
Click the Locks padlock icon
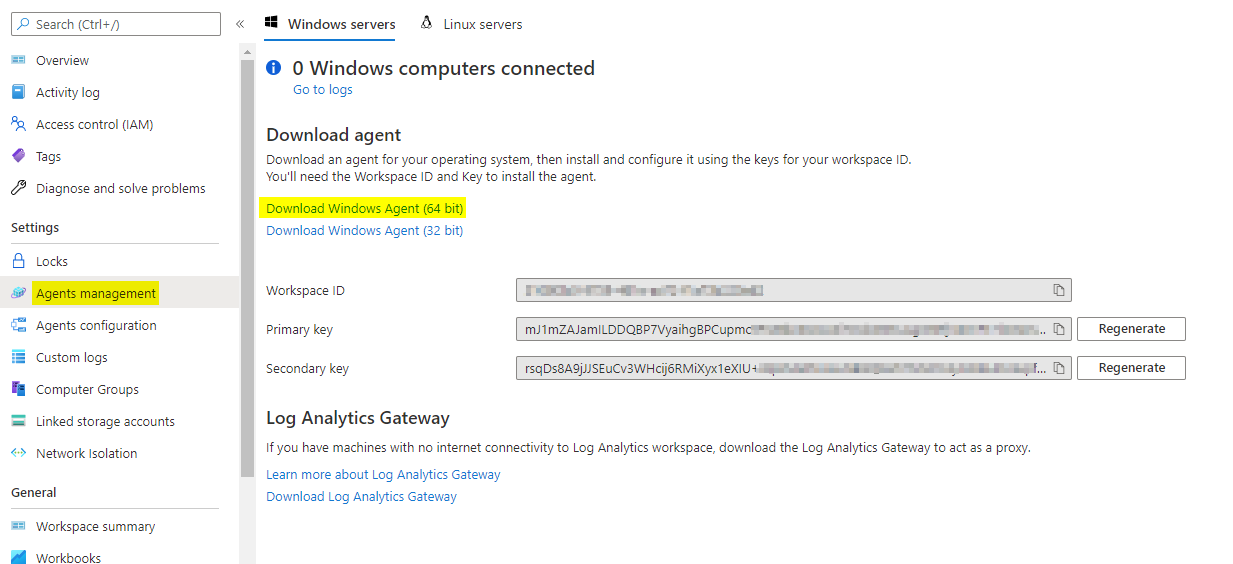click(18, 261)
